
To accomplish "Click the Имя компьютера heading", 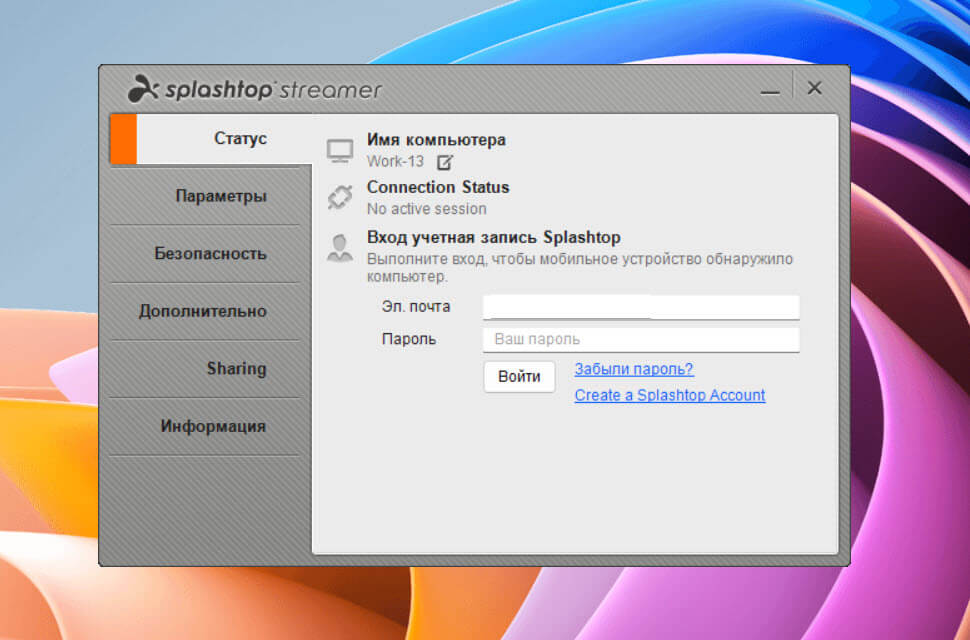I will click(436, 140).
